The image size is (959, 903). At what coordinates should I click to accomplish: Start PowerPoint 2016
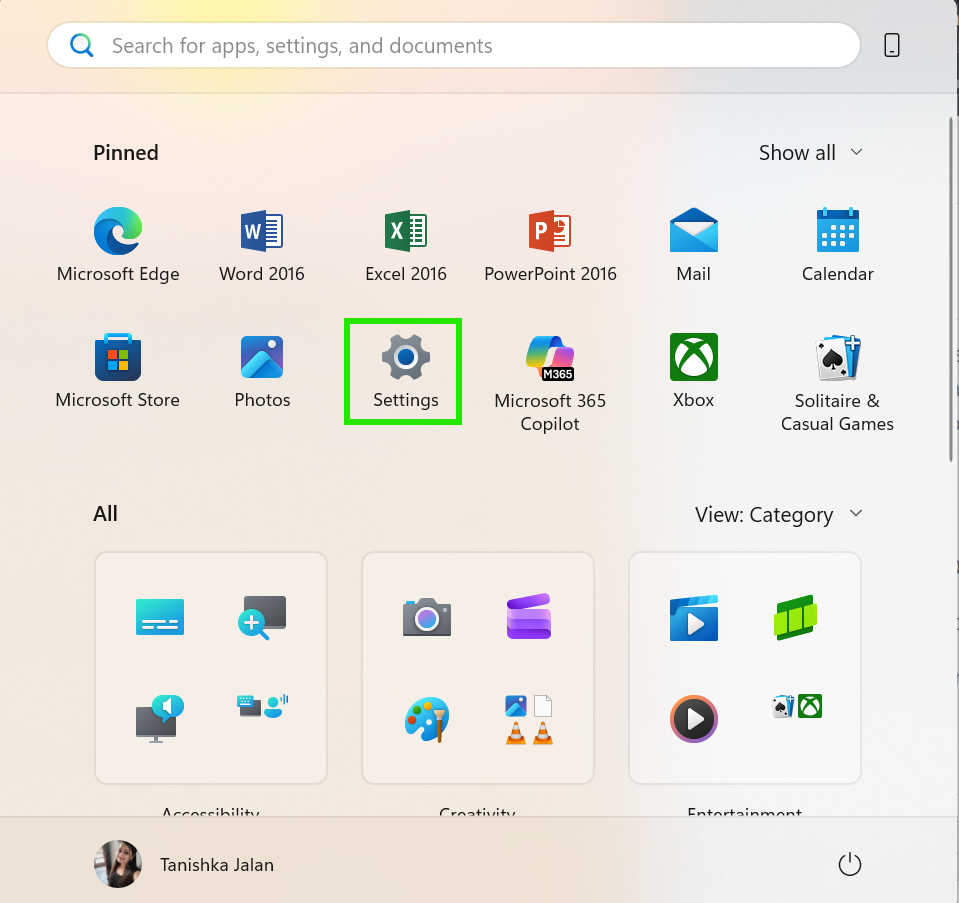pyautogui.click(x=550, y=245)
